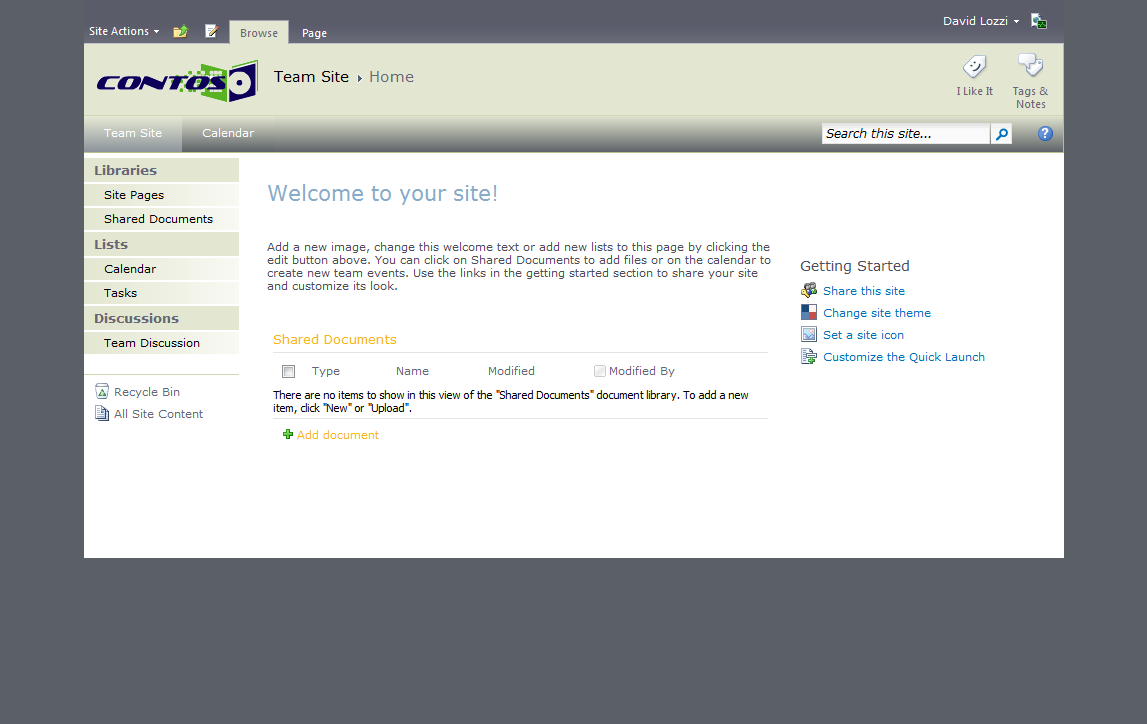The height and width of the screenshot is (724, 1147).
Task: Click the green plus Add document icon
Action: tap(288, 435)
